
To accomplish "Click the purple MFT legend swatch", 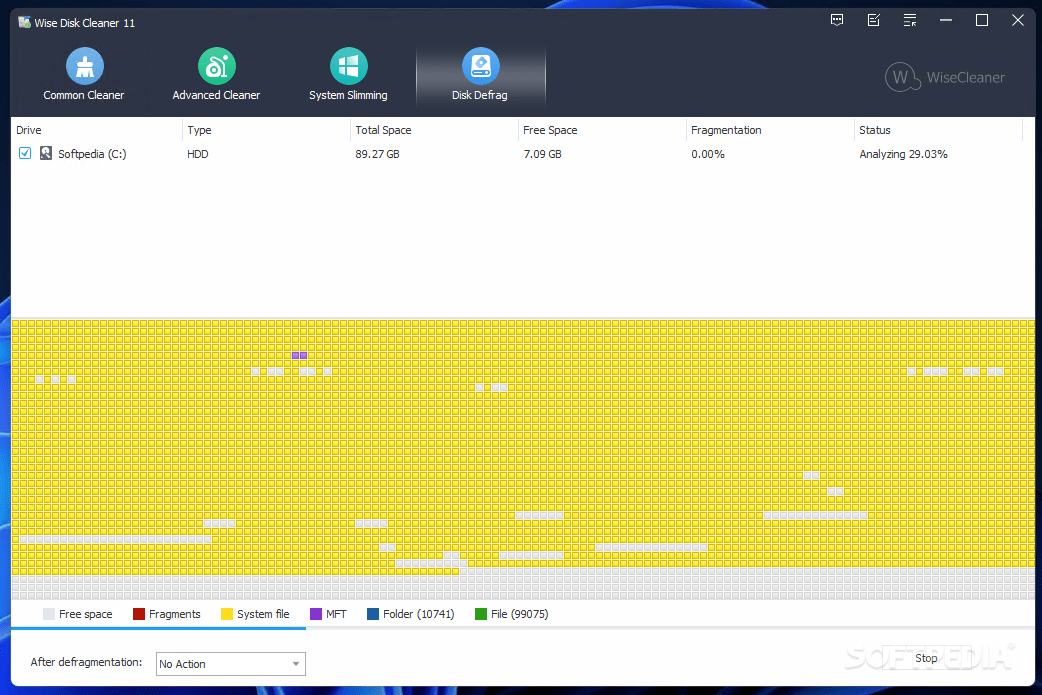I will pos(316,614).
